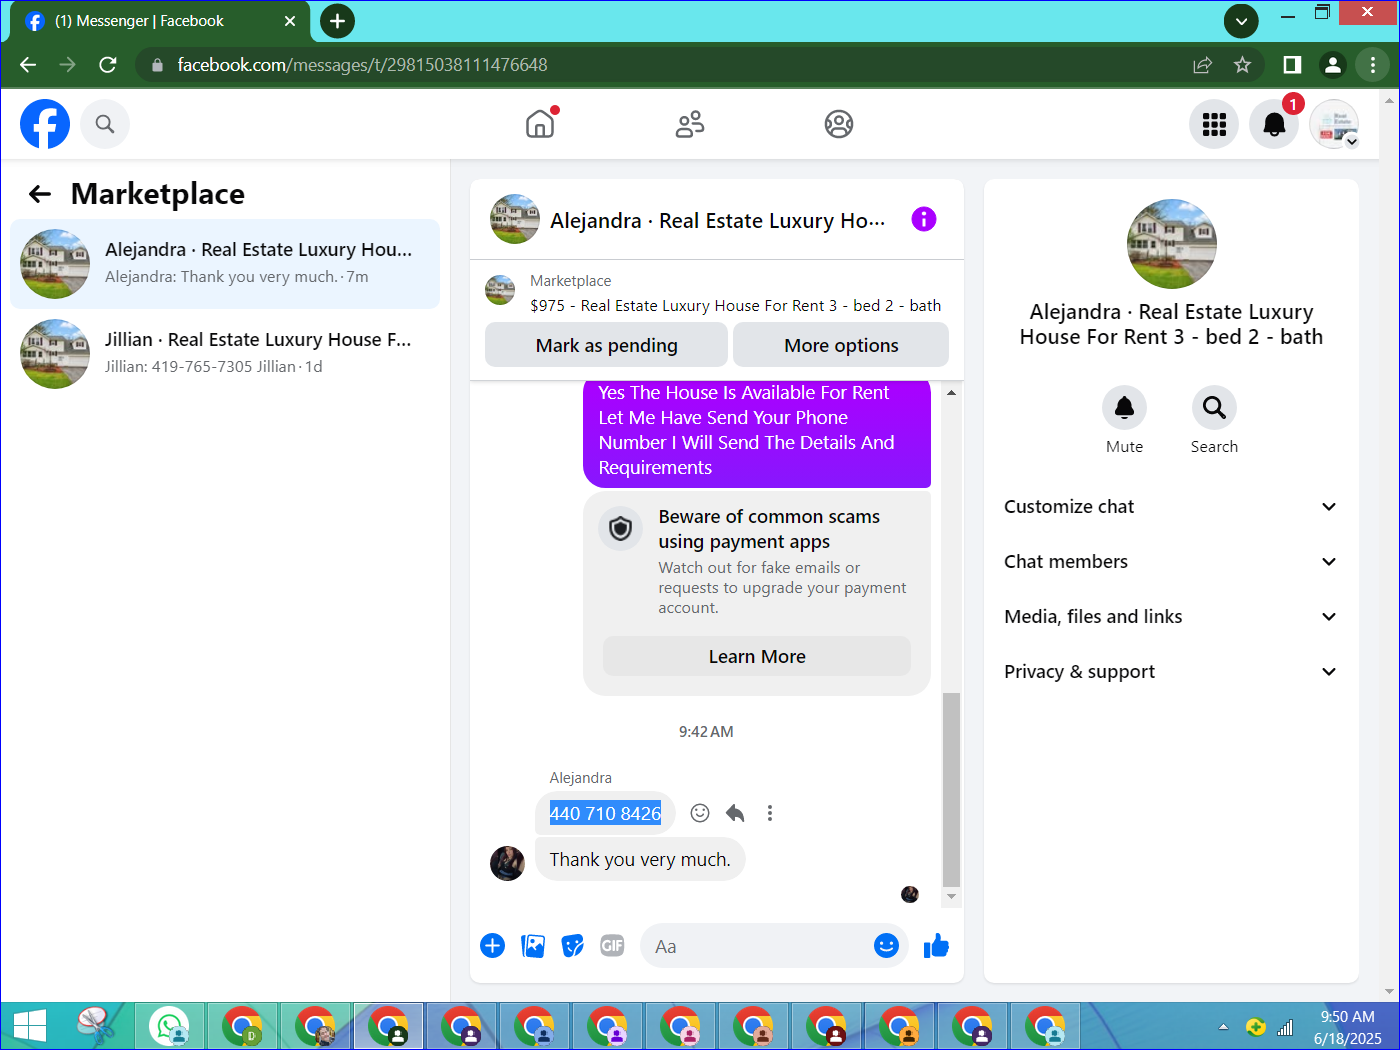Viewport: 1400px width, 1050px height.
Task: Click the network signal tray icon
Action: tap(1285, 1027)
